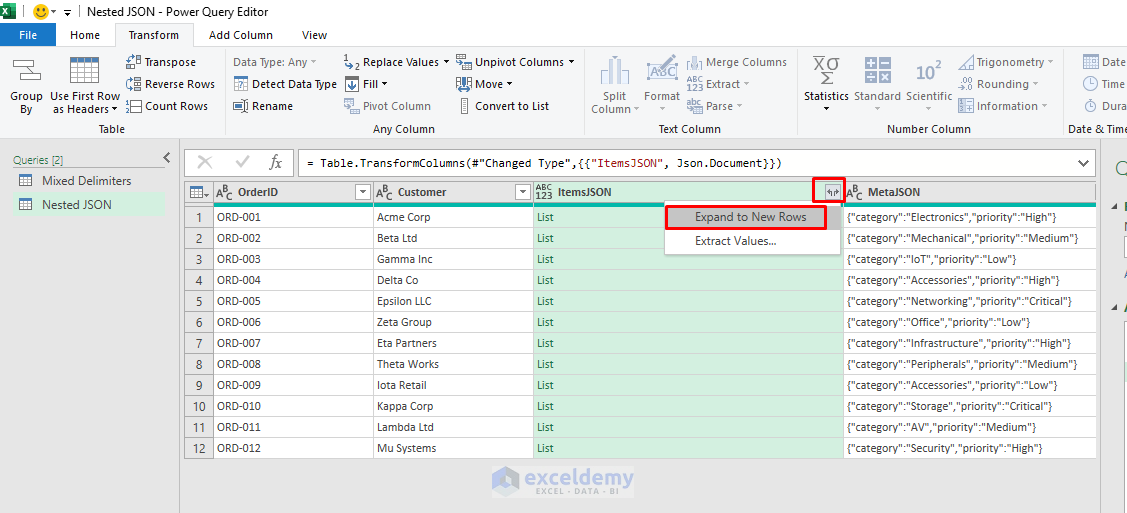This screenshot has width=1127, height=513.
Task: Select the Transform tab
Action: (153, 34)
